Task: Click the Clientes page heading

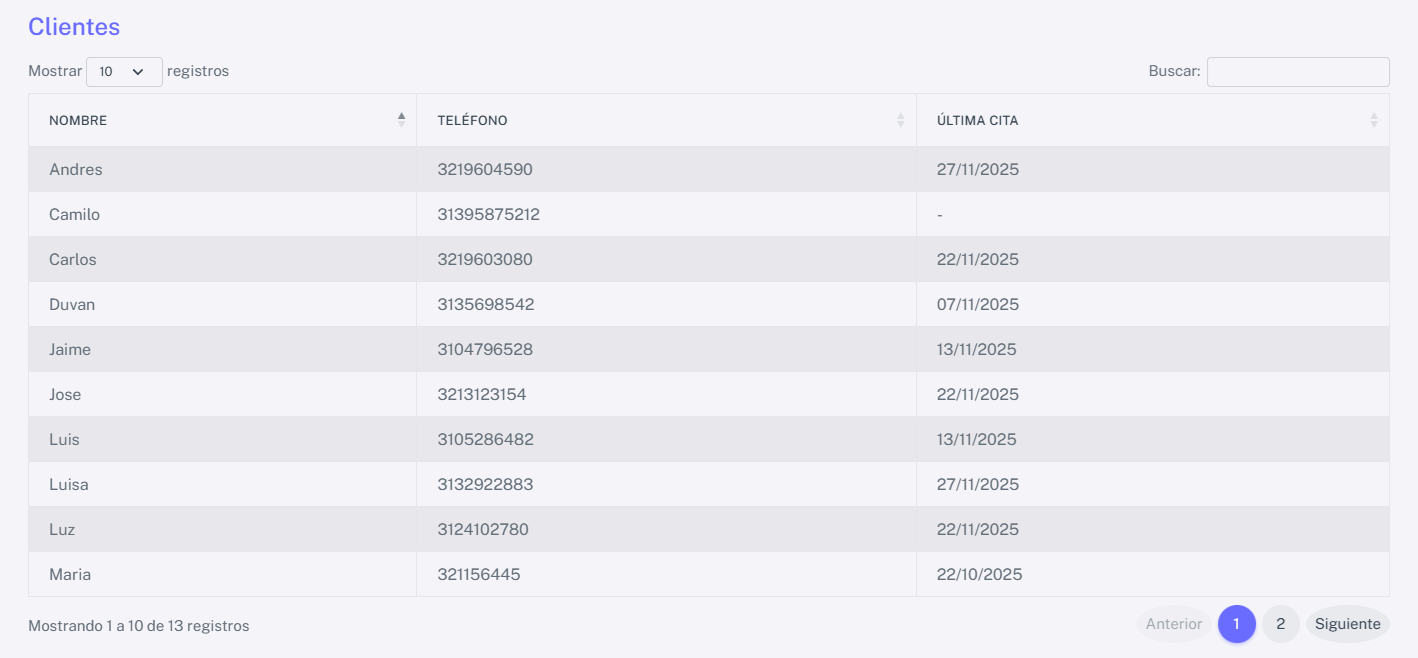Action: (74, 27)
